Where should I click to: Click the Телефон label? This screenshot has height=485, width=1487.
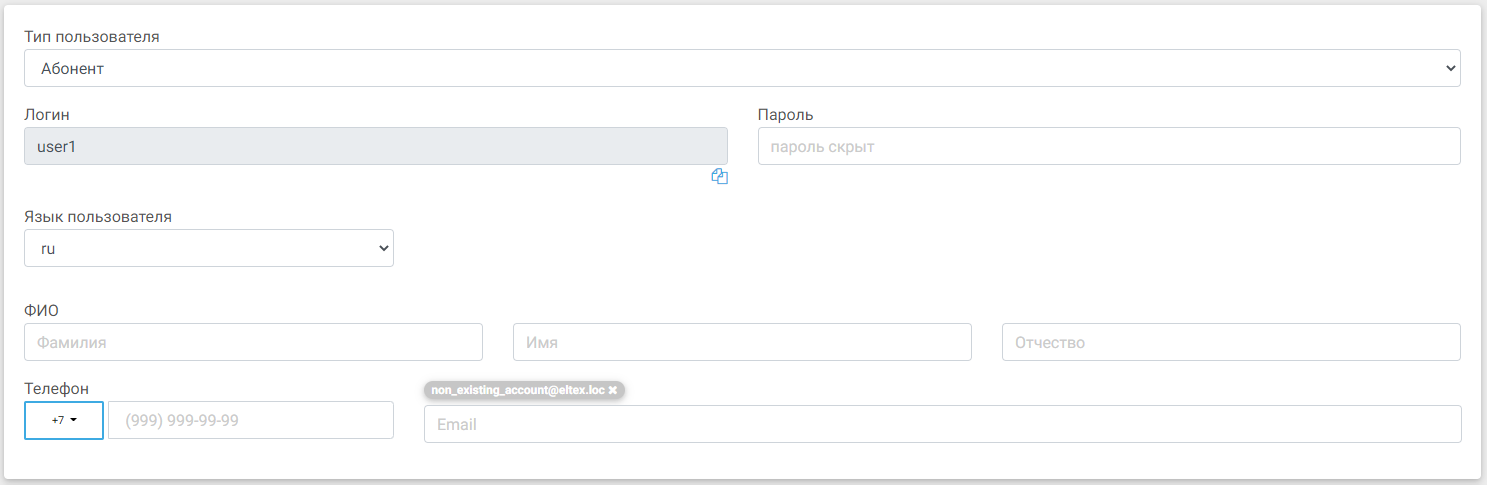click(x=56, y=388)
